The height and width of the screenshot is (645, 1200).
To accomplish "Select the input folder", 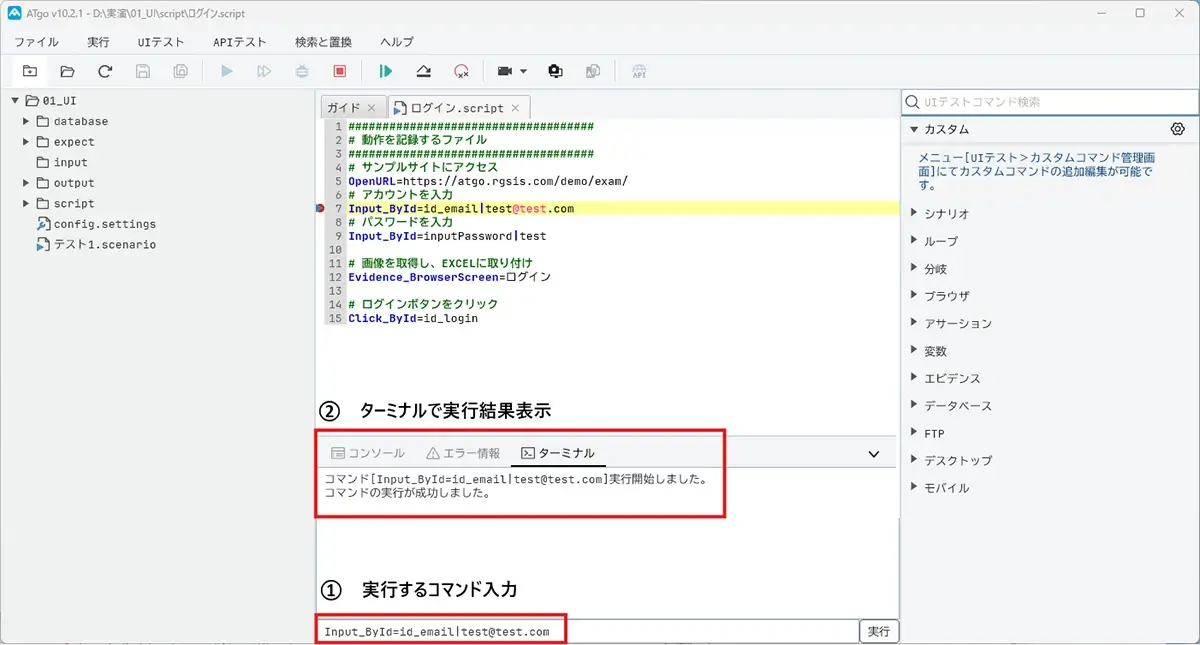I will coord(70,162).
